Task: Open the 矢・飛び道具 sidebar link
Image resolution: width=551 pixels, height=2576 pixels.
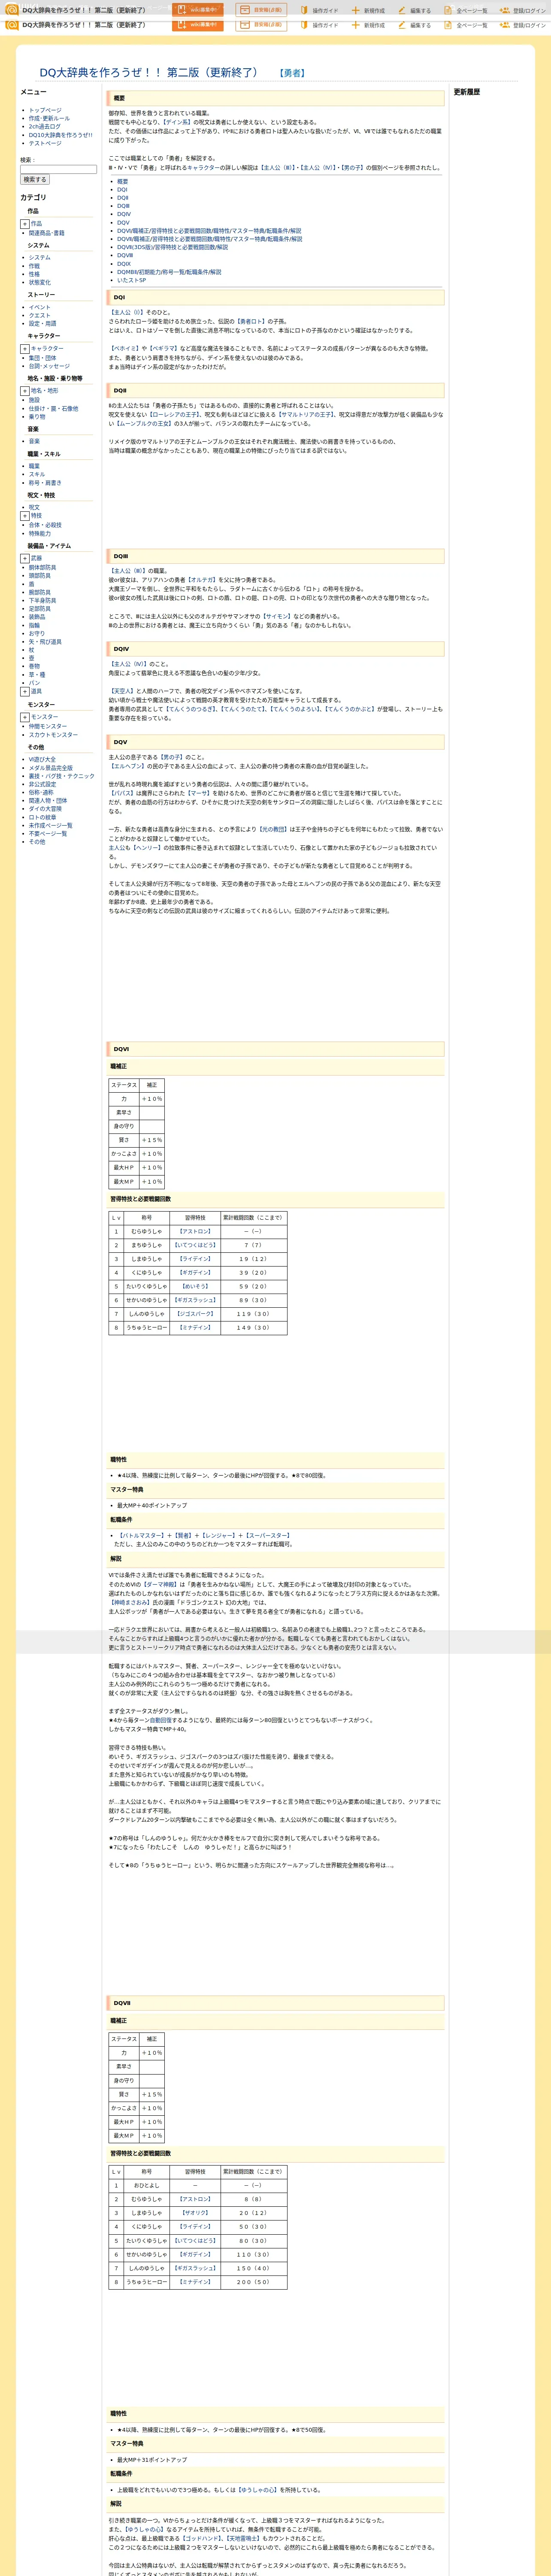Action: [x=45, y=641]
